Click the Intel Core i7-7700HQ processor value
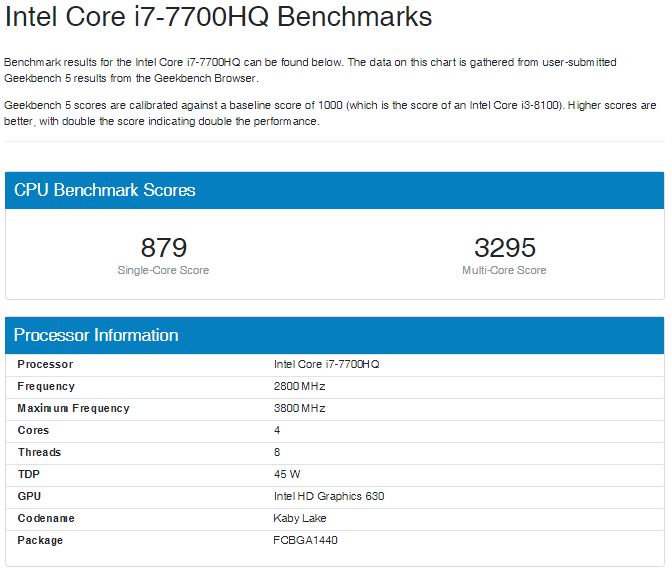Image resolution: width=672 pixels, height=571 pixels. (x=326, y=364)
